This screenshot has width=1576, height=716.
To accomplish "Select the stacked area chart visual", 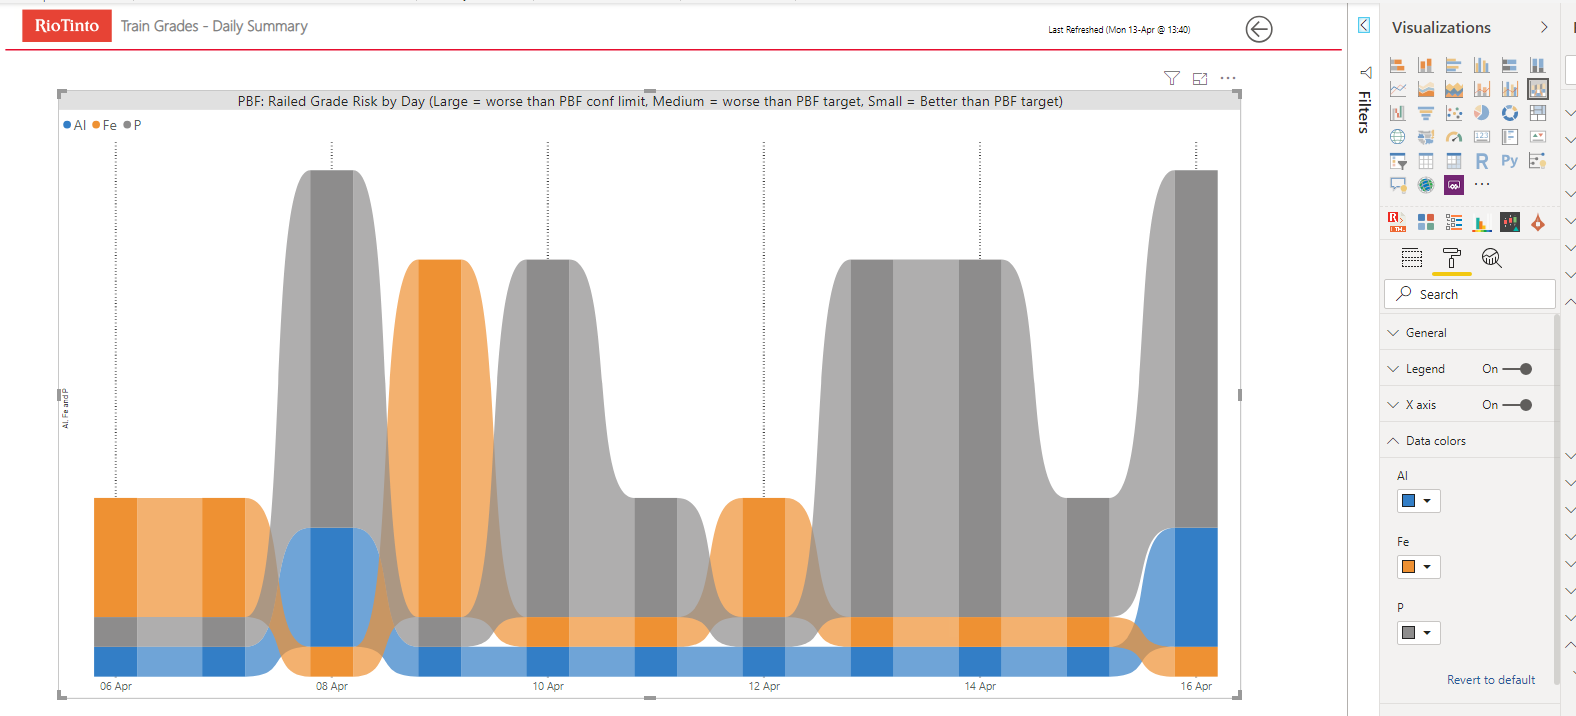I will point(1454,89).
